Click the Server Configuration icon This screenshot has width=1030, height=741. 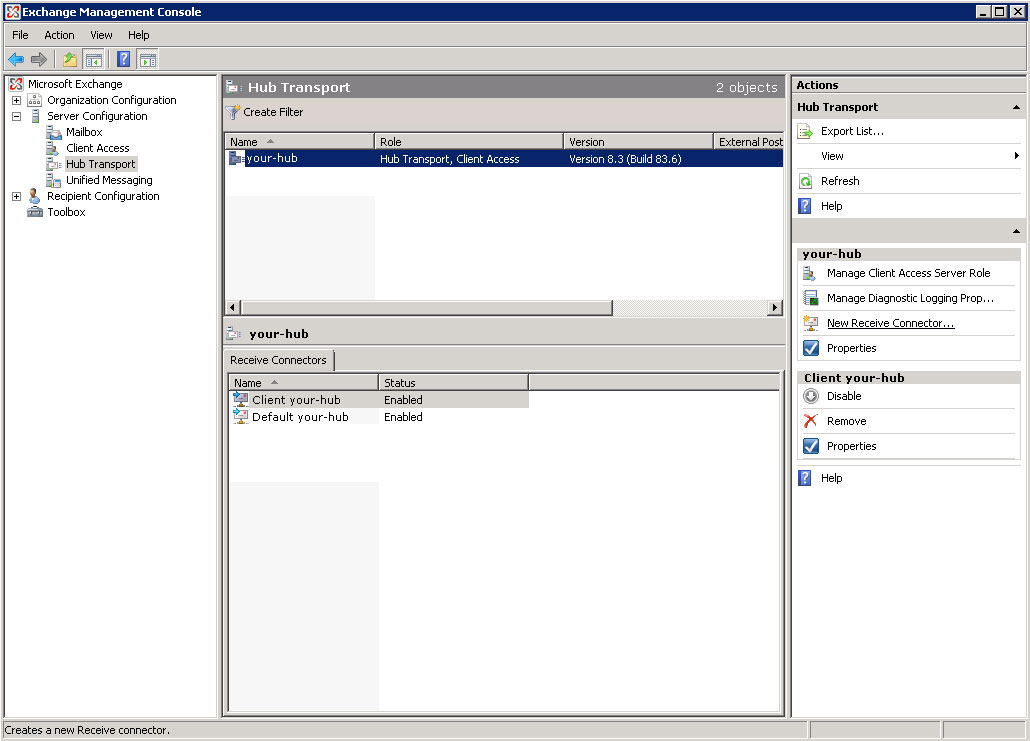35,116
